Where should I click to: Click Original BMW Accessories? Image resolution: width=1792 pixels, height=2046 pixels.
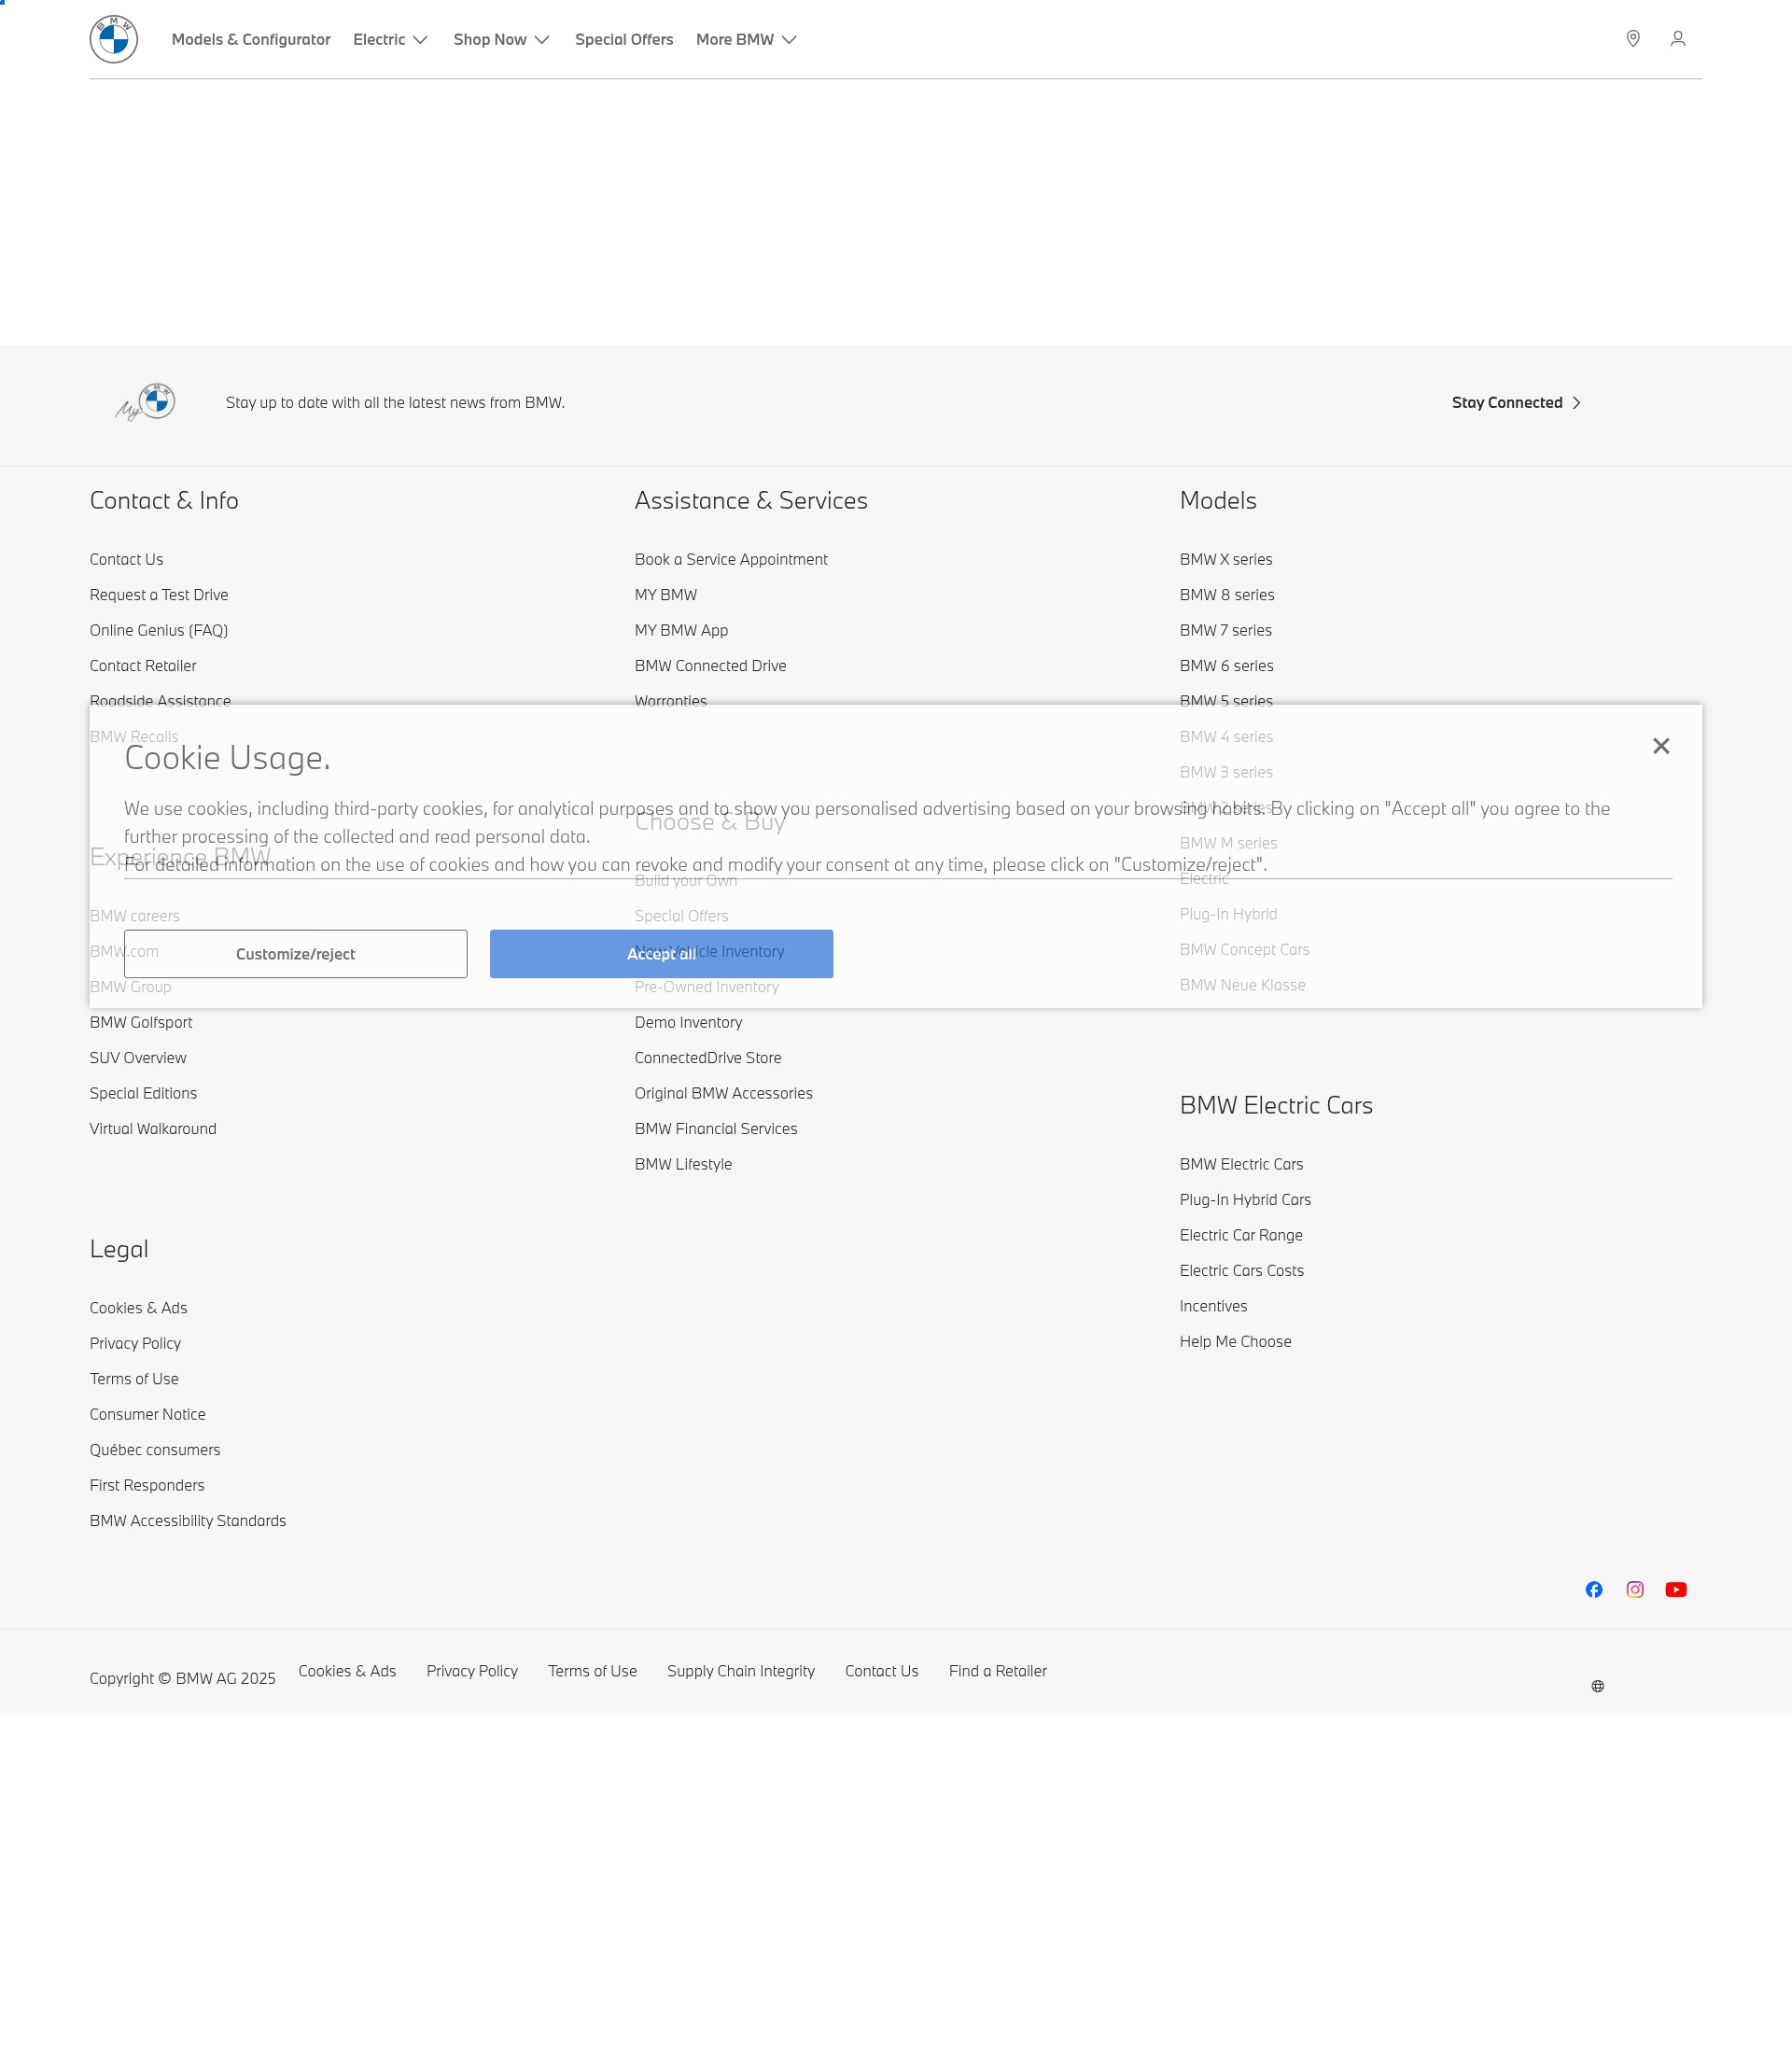click(x=723, y=1093)
